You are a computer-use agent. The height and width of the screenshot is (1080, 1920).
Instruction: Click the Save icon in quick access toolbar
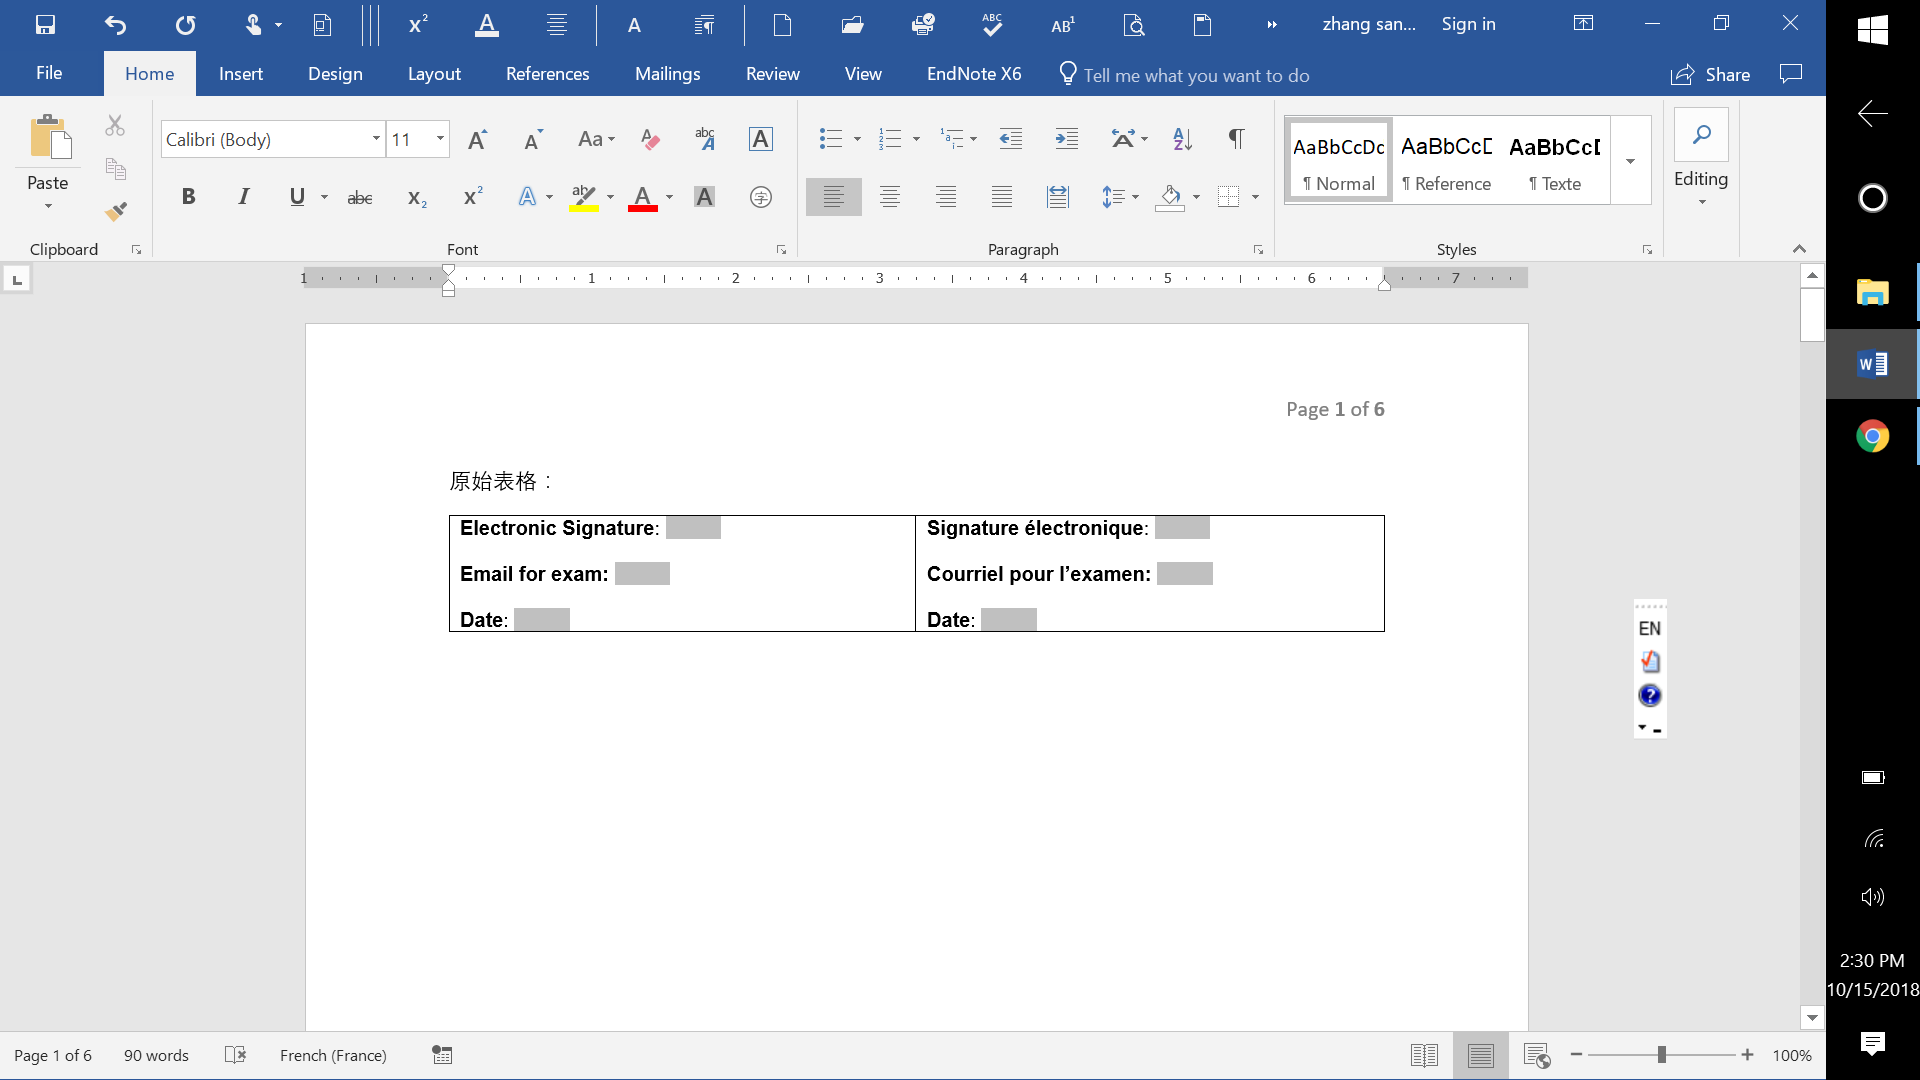[45, 25]
